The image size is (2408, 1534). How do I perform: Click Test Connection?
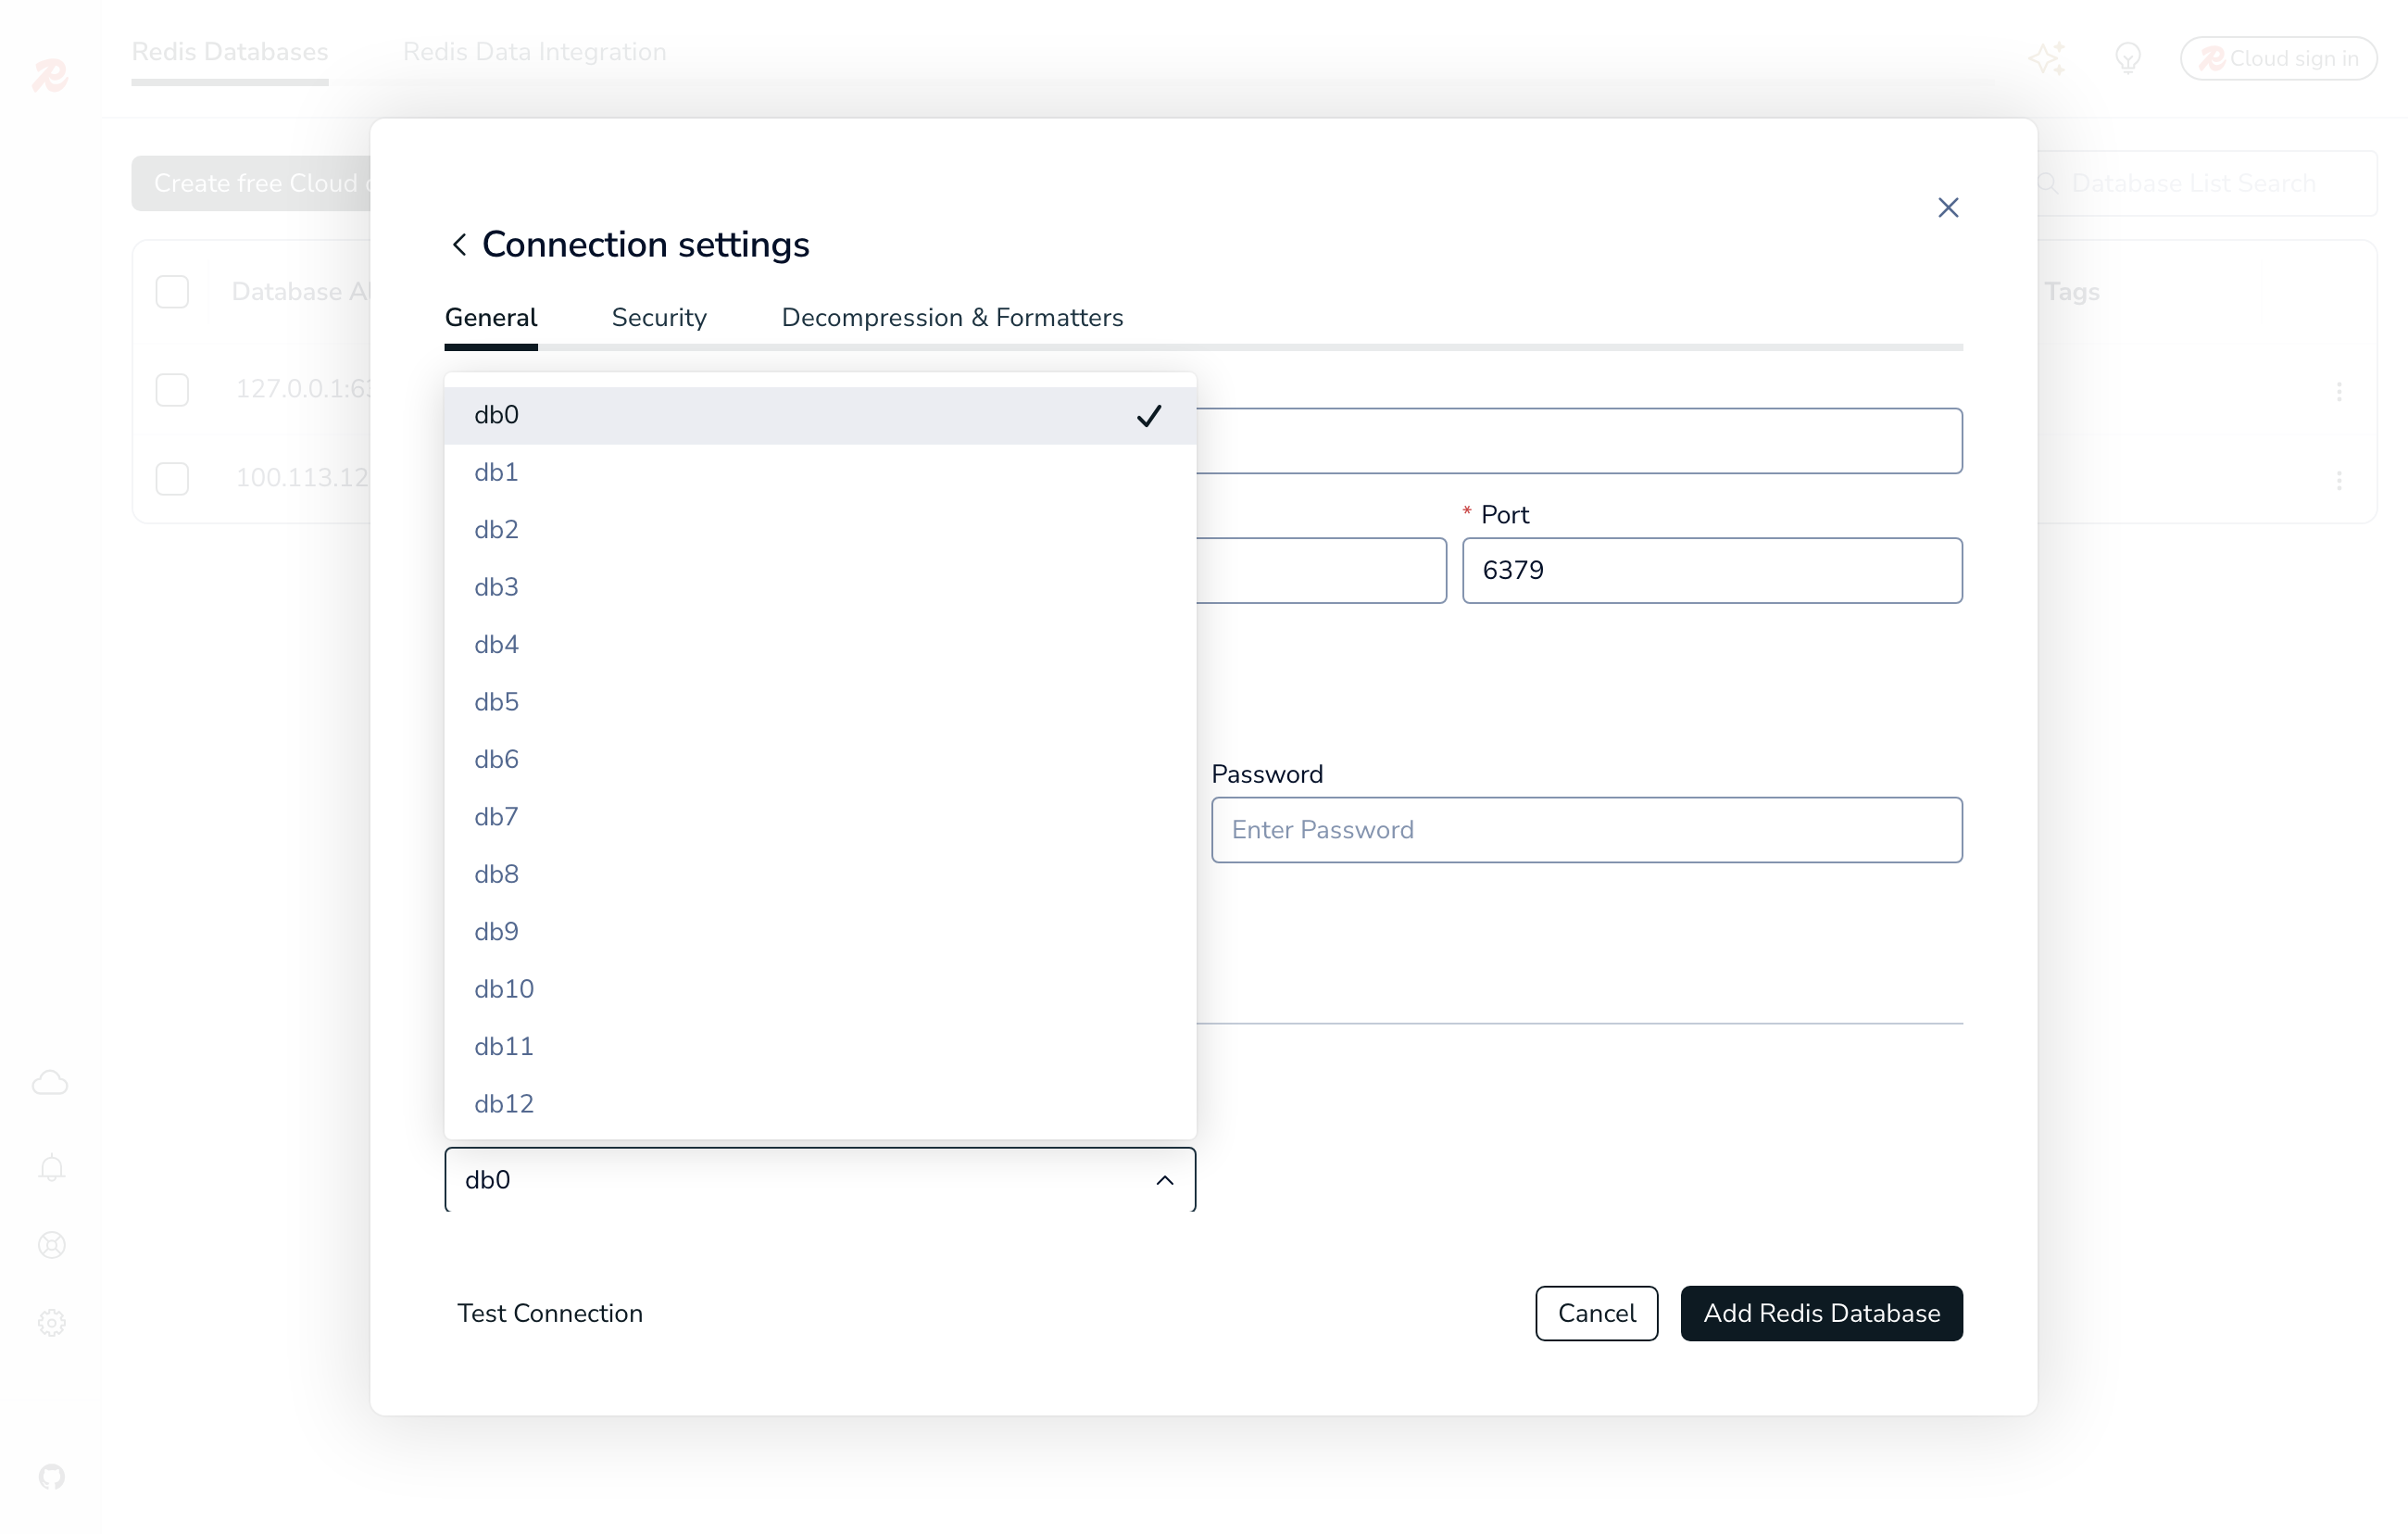550,1313
